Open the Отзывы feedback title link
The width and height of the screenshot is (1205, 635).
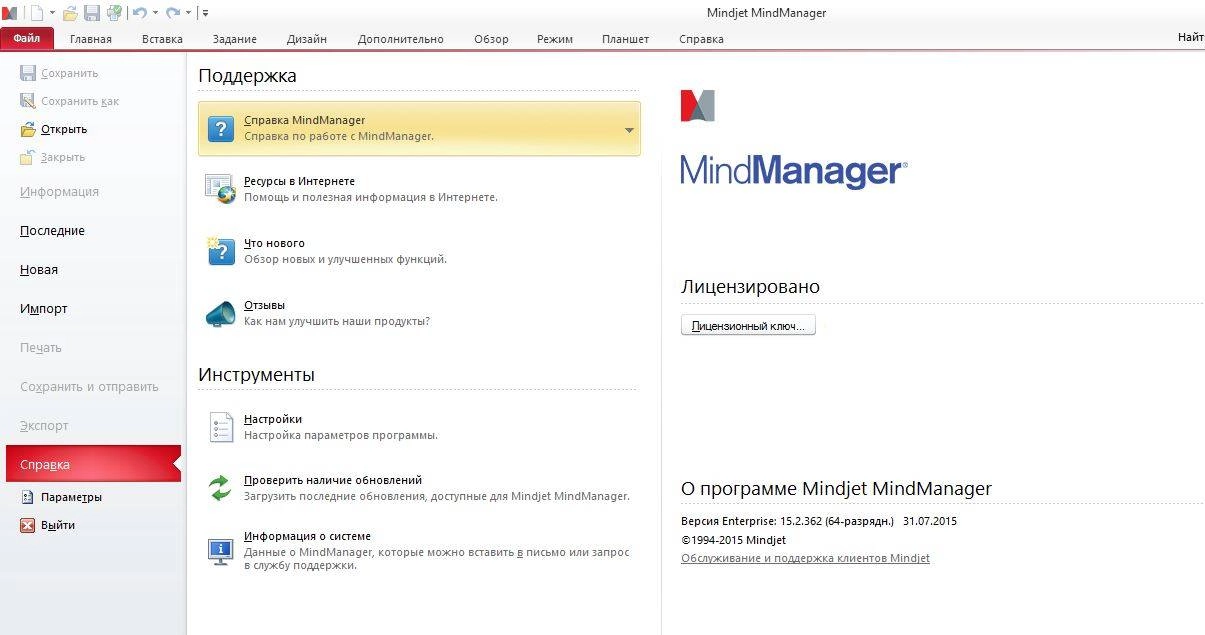pyautogui.click(x=264, y=305)
